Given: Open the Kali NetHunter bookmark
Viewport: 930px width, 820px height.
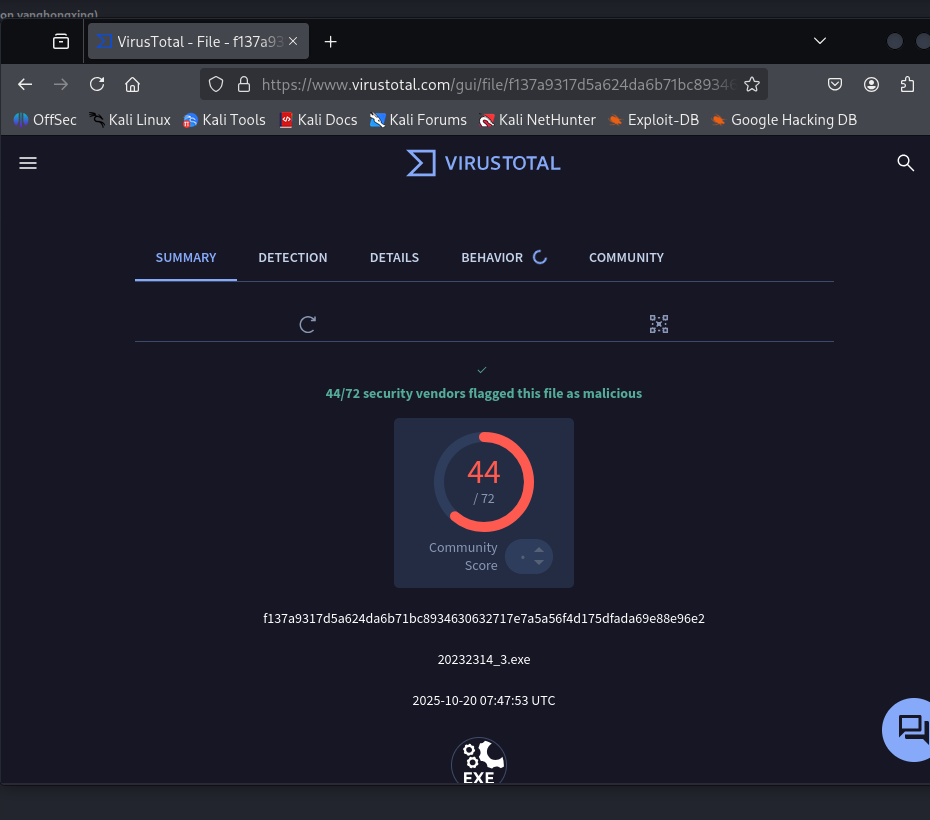Looking at the screenshot, I should (x=537, y=120).
